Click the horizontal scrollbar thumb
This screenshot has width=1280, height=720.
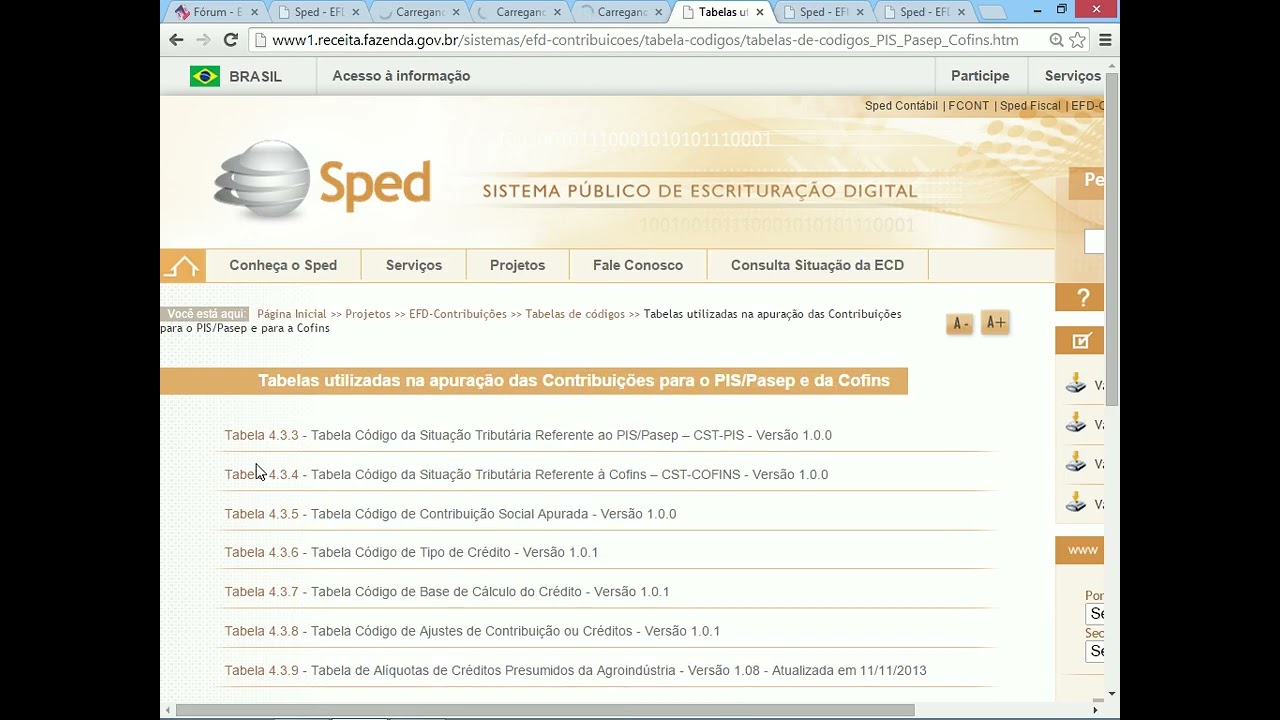[x=545, y=710]
